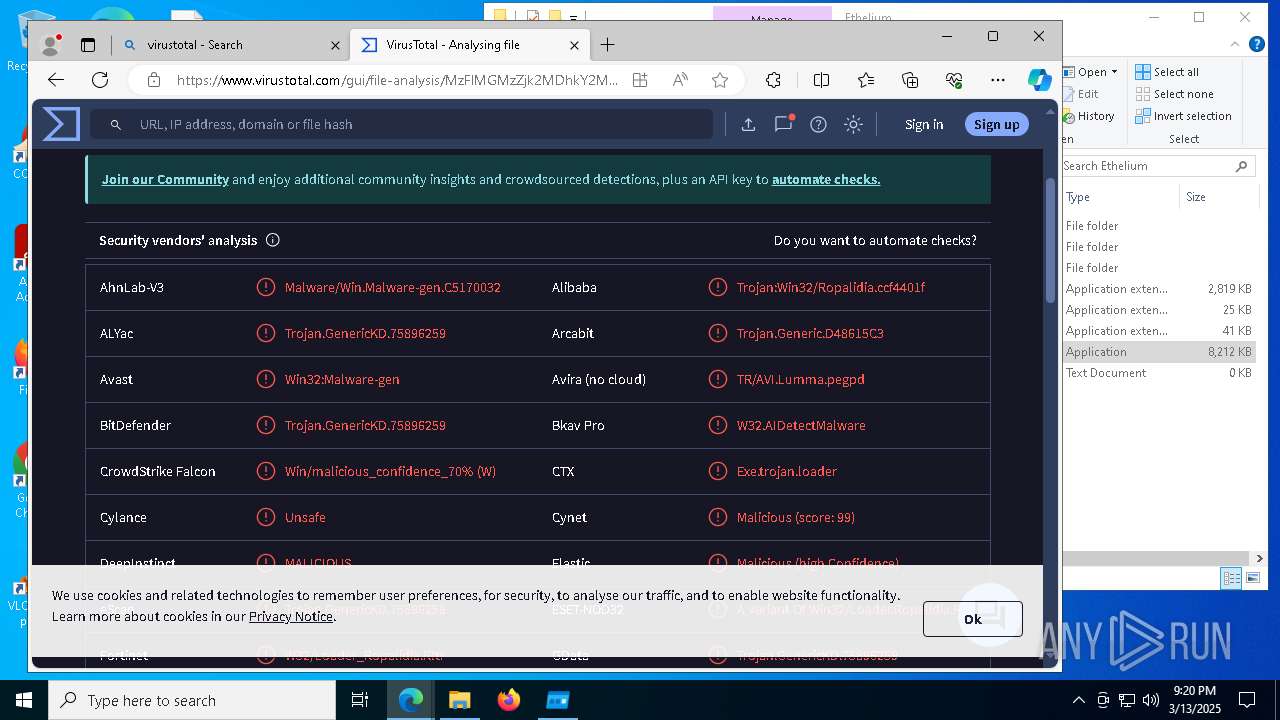1280x720 pixels.
Task: View site information lock icon
Action: 153,80
